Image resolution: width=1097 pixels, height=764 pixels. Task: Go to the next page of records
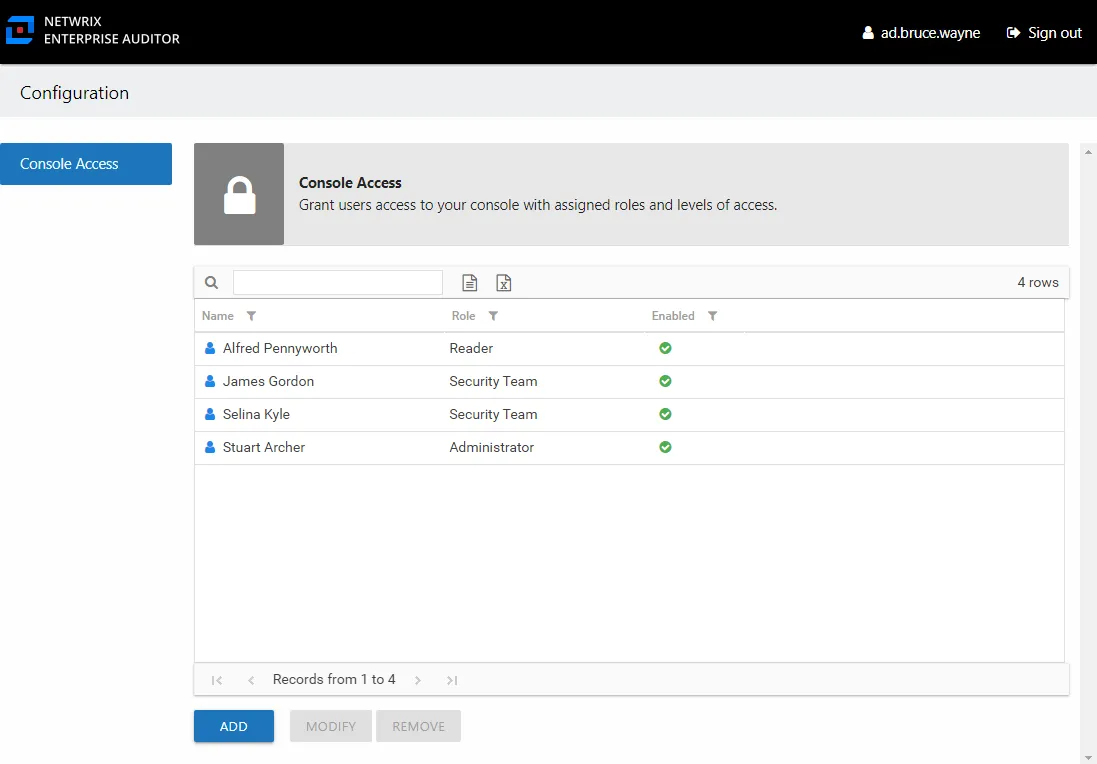coord(418,680)
